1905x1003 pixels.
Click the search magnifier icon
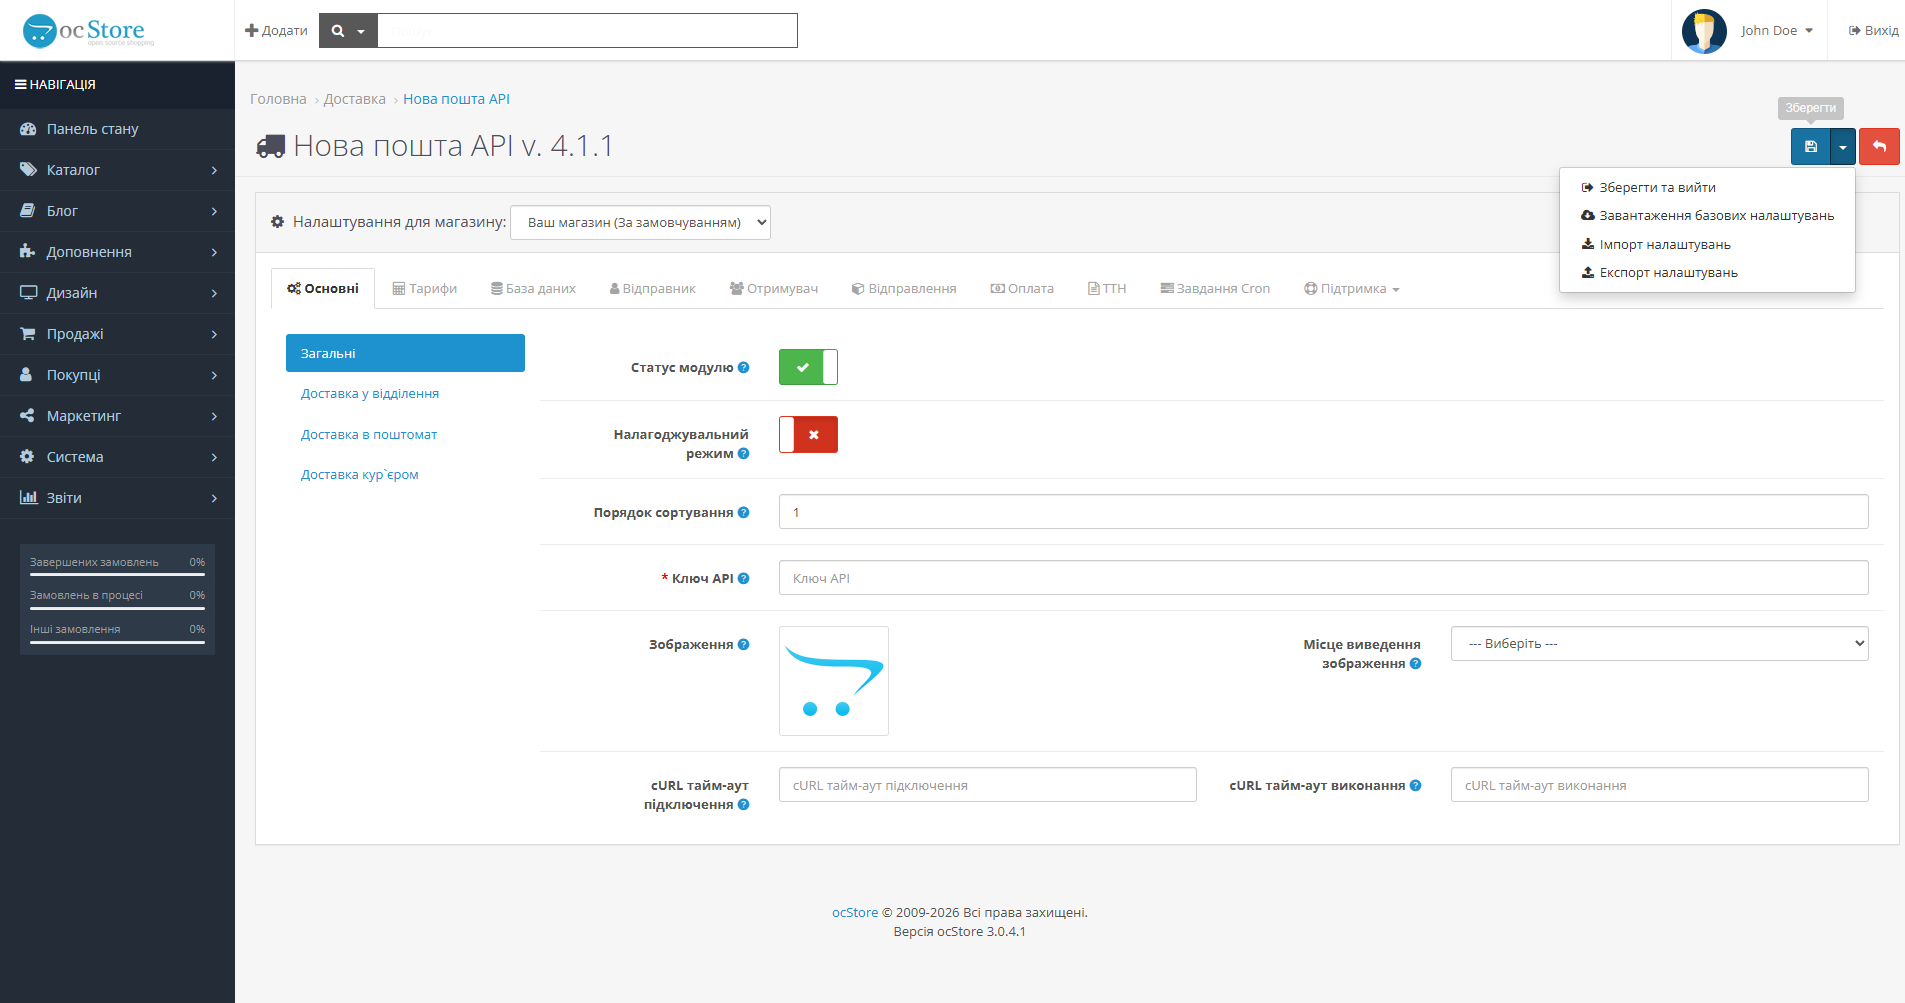point(338,31)
